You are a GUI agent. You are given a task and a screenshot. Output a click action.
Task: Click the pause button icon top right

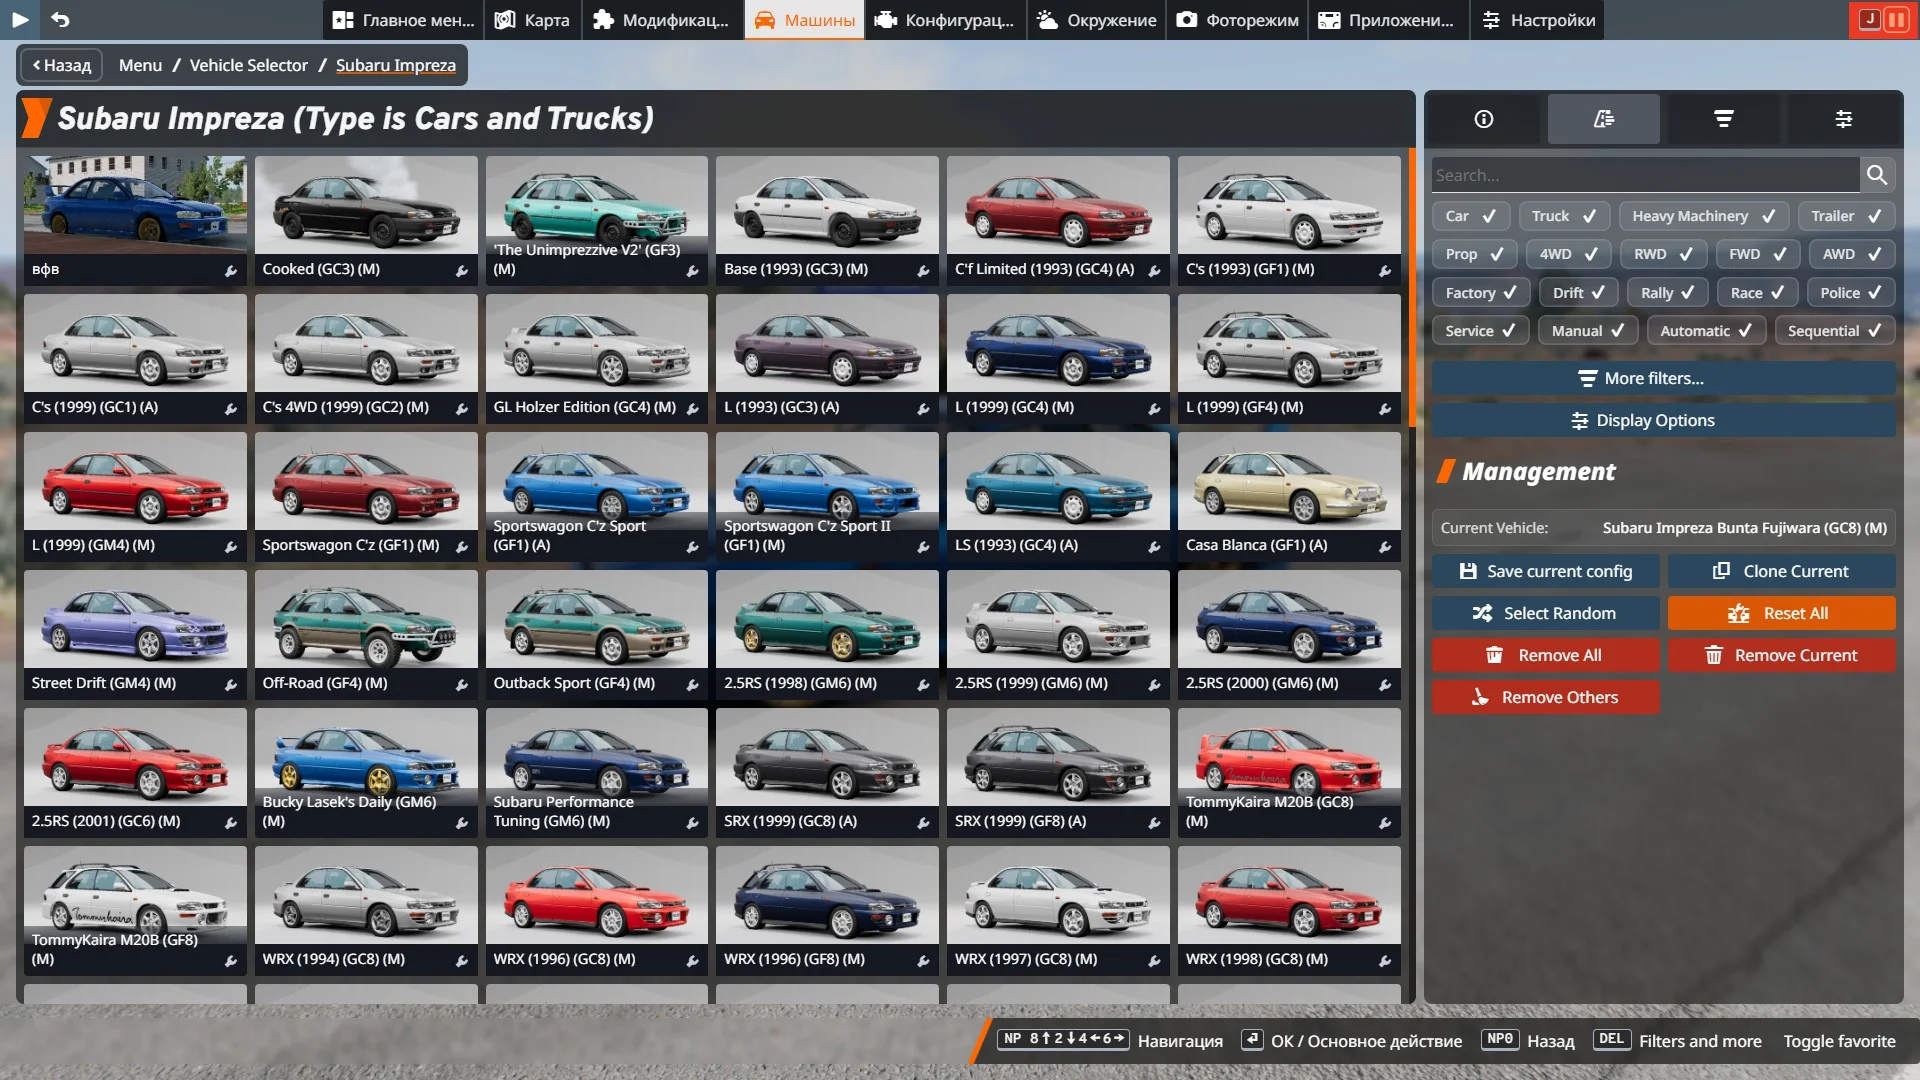pyautogui.click(x=1895, y=19)
